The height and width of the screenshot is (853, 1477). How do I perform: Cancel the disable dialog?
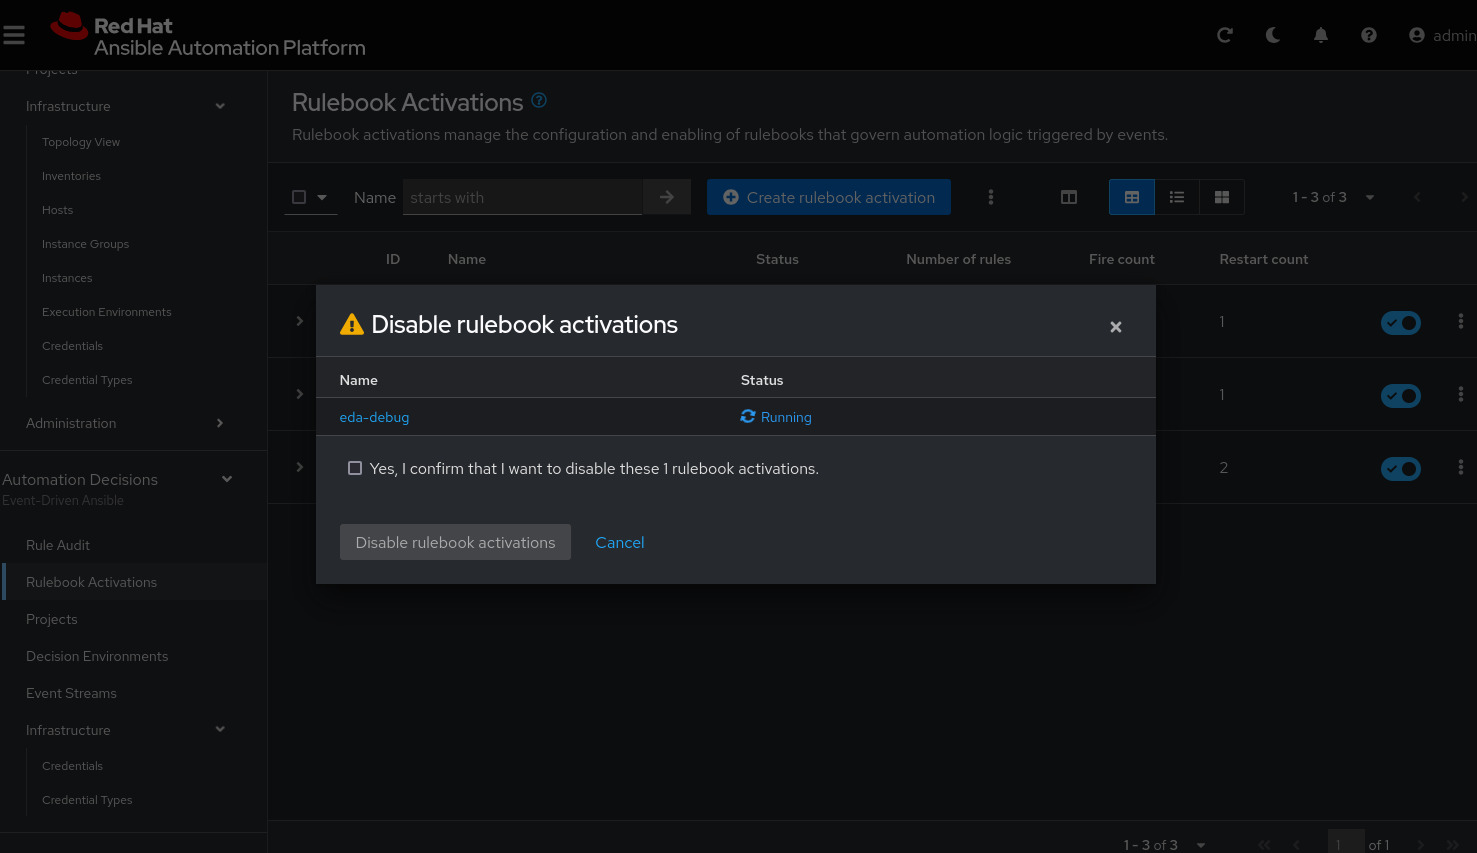pos(620,542)
